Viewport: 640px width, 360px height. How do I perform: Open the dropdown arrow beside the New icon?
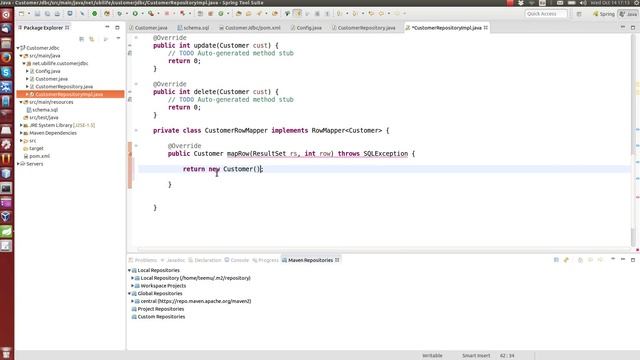[29, 13]
